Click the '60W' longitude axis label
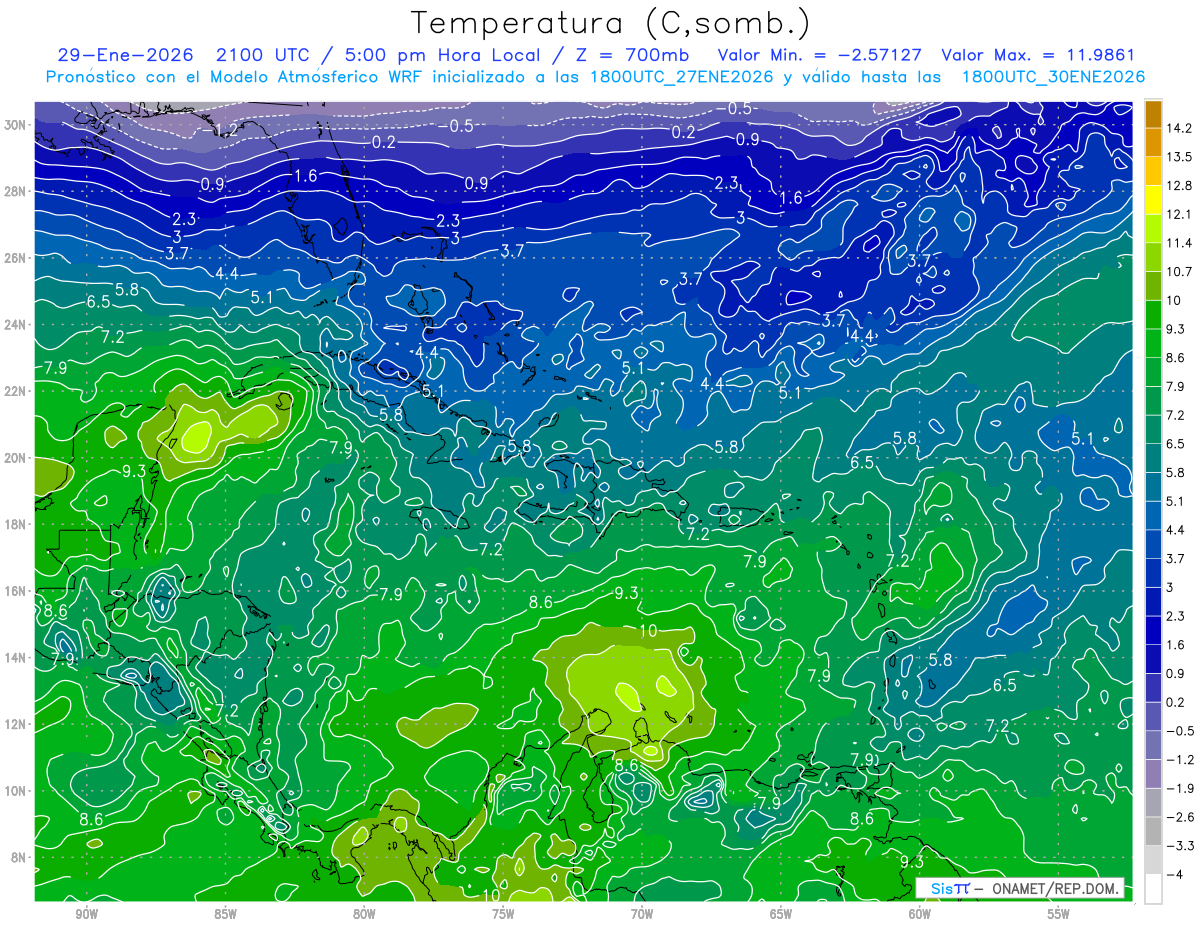 [x=920, y=914]
